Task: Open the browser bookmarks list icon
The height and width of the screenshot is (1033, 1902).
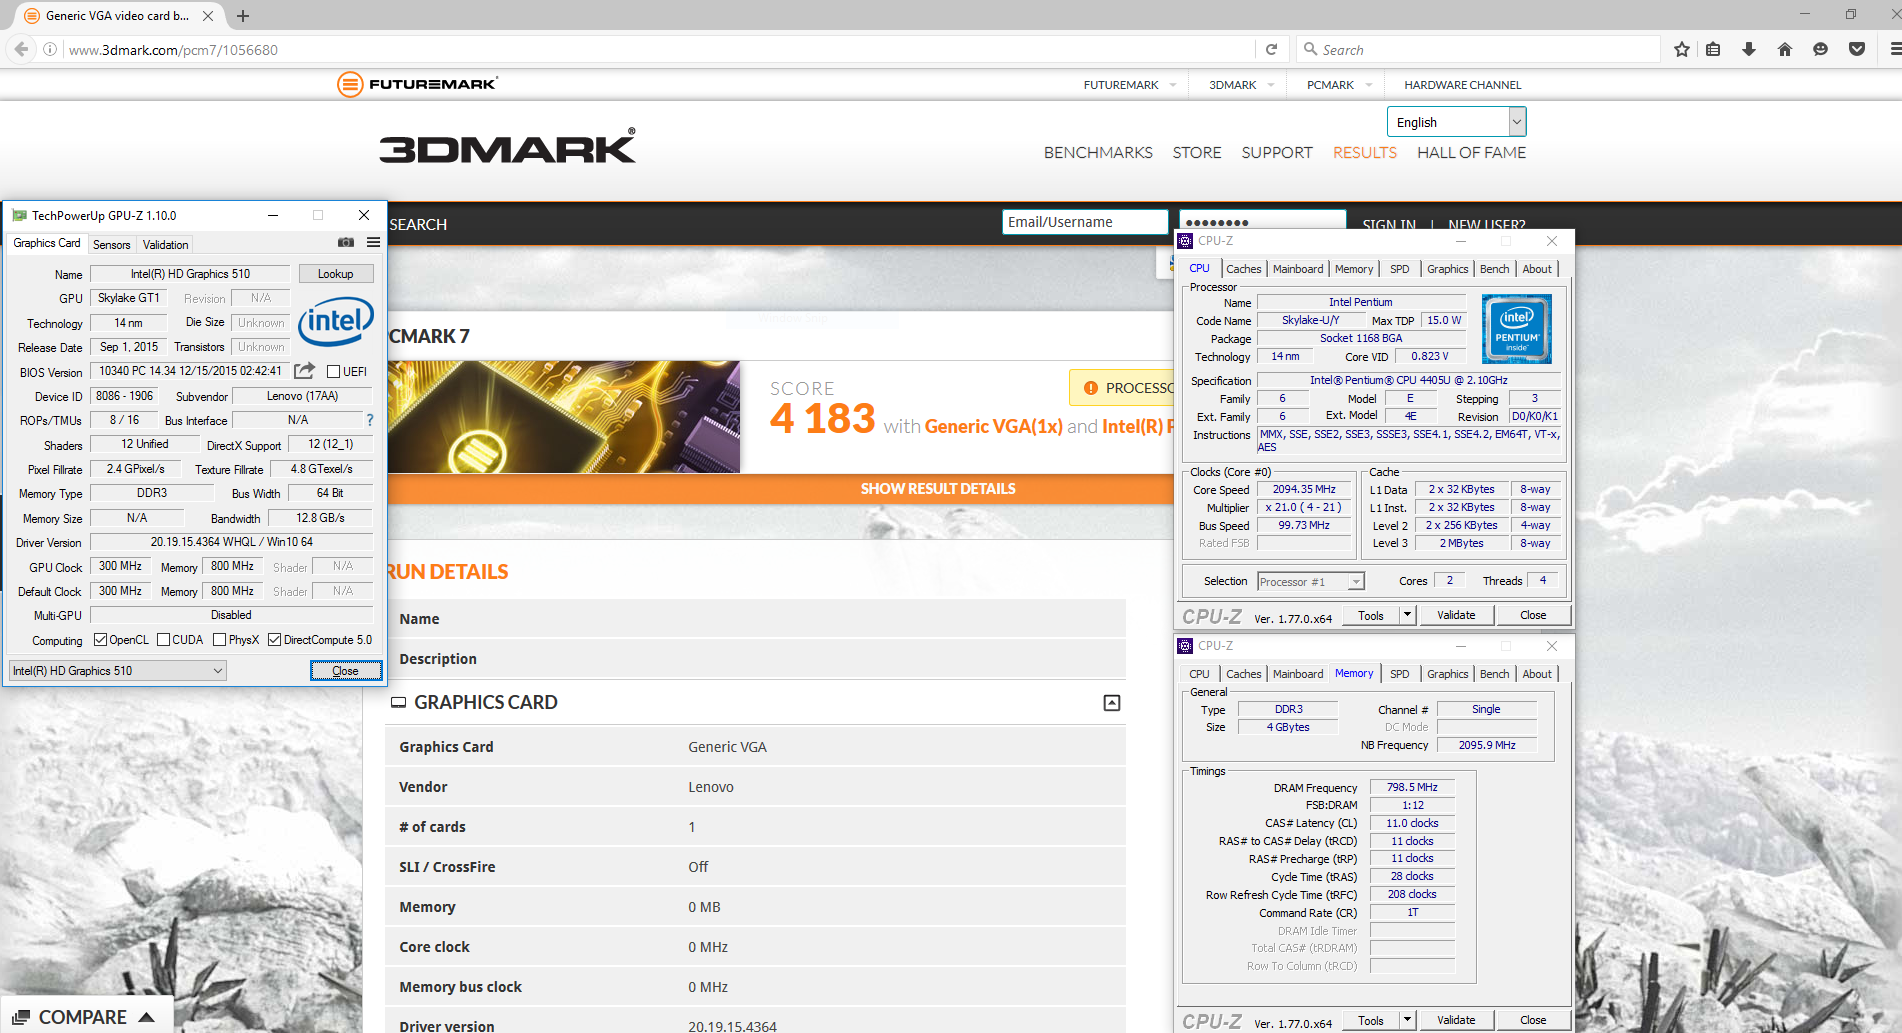Action: coord(1713,49)
